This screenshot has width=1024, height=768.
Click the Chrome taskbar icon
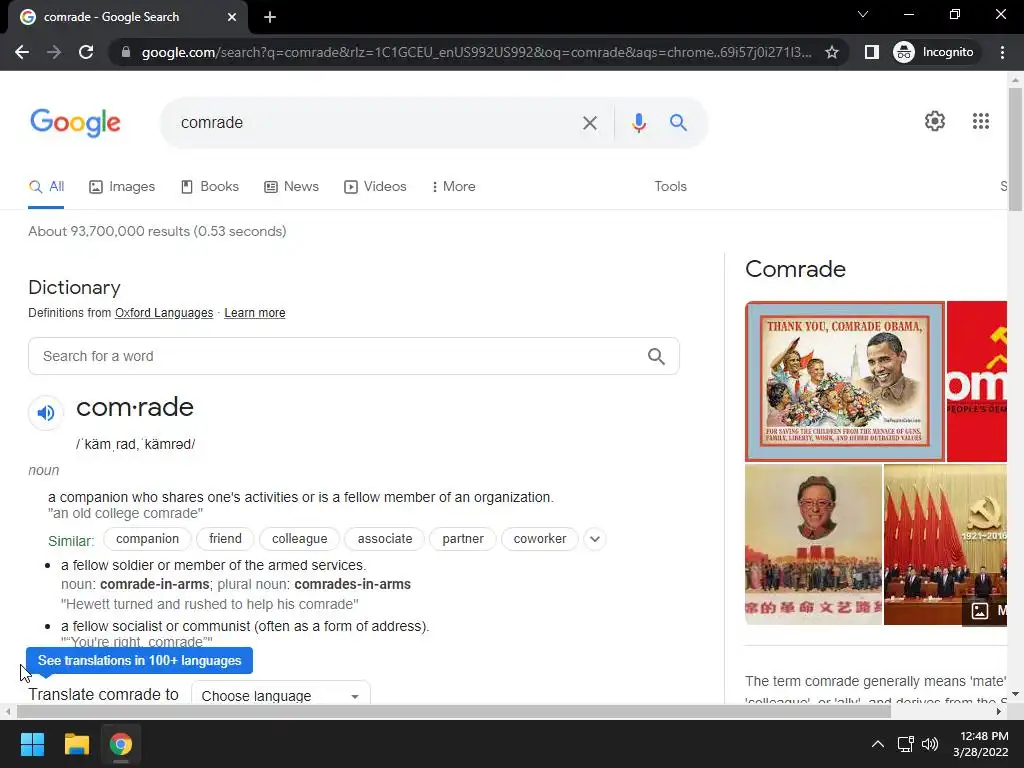click(121, 744)
